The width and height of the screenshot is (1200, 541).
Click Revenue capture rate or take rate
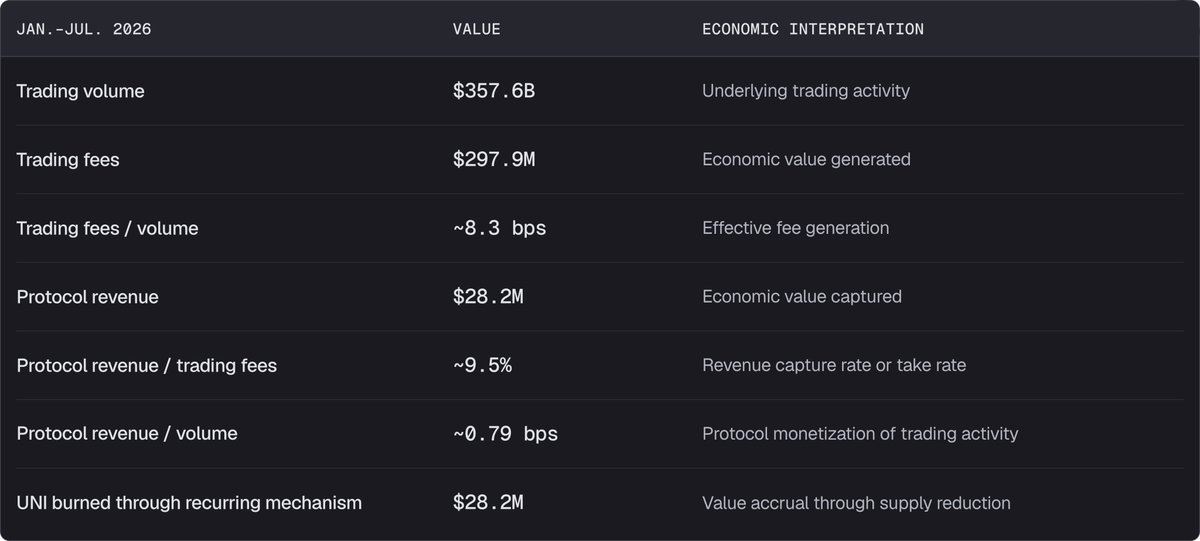834,366
